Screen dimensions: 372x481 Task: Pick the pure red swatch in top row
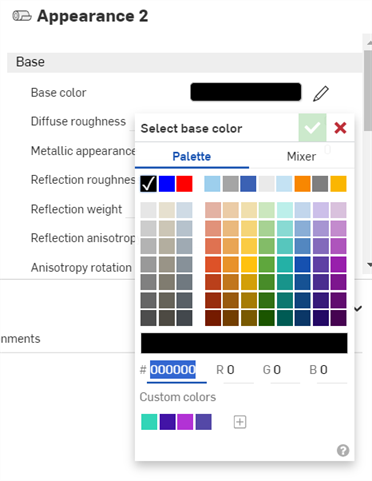tap(184, 184)
